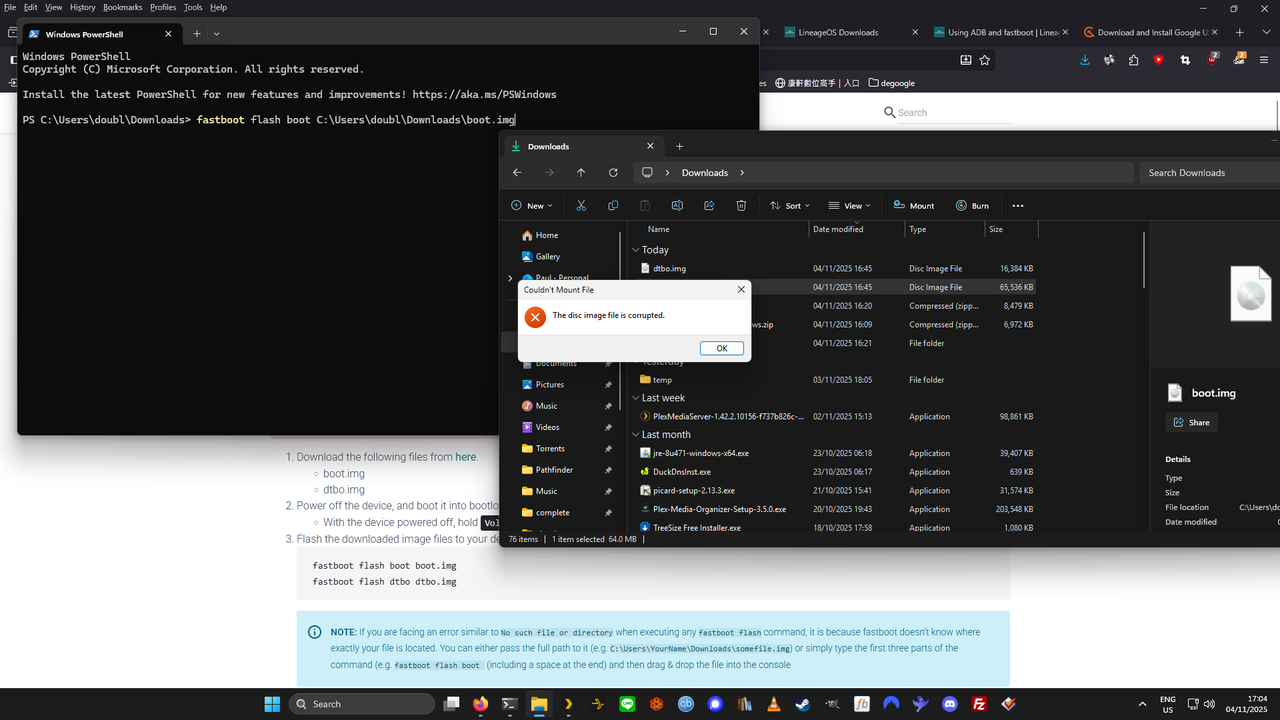Select the Rename icon in the toolbar
1280x720 pixels.
tap(677, 205)
